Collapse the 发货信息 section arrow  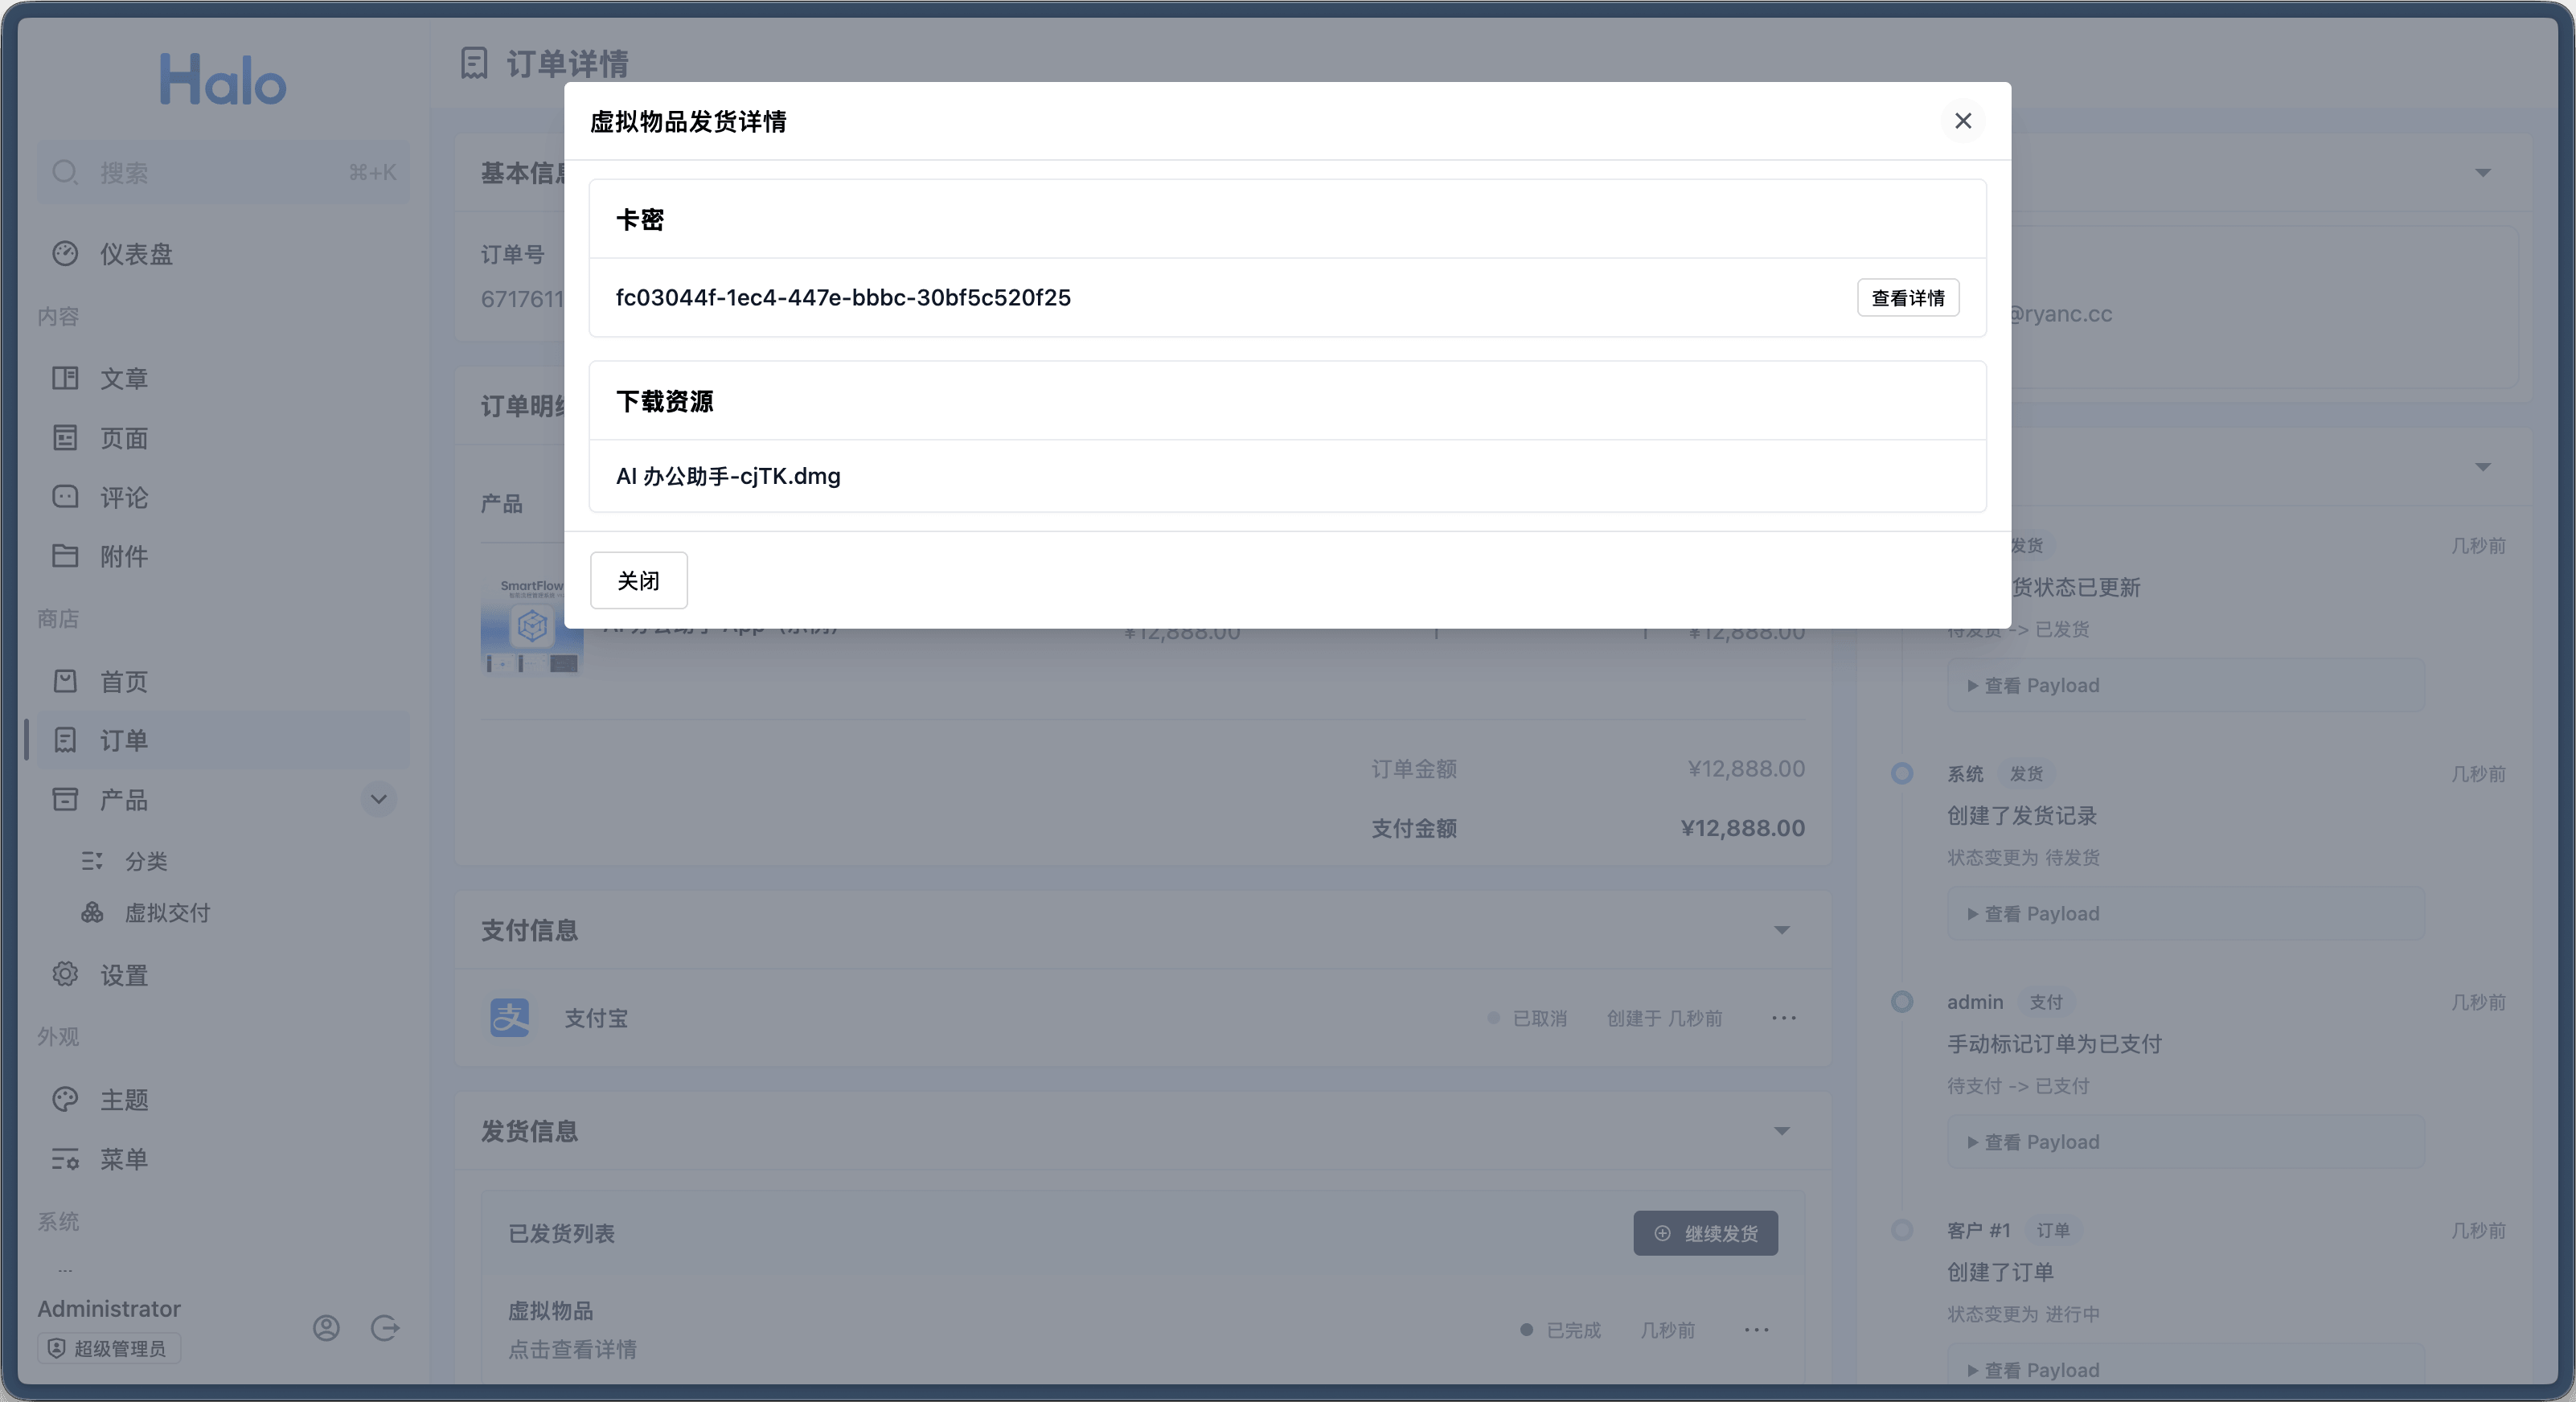pyautogui.click(x=1781, y=1132)
